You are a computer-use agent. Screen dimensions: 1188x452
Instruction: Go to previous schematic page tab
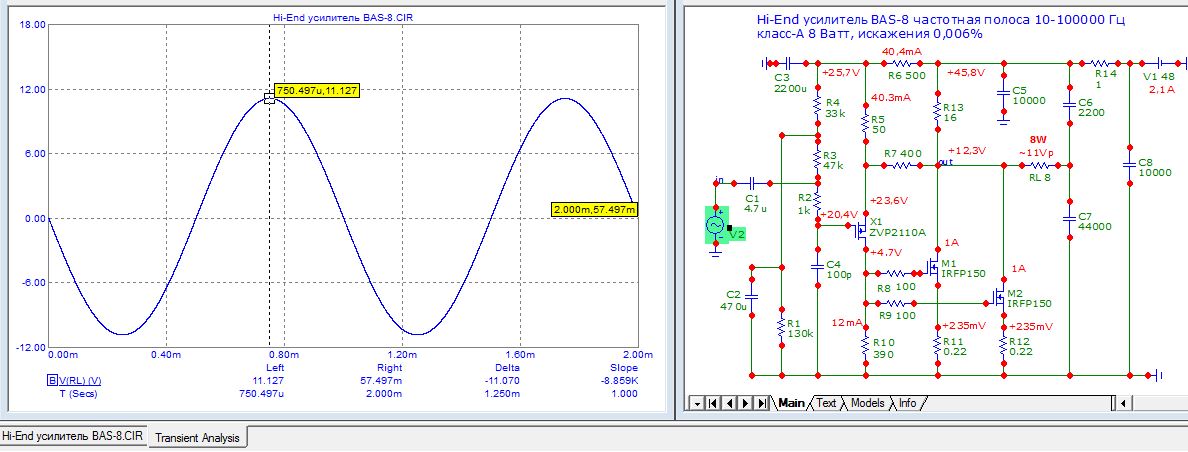729,404
